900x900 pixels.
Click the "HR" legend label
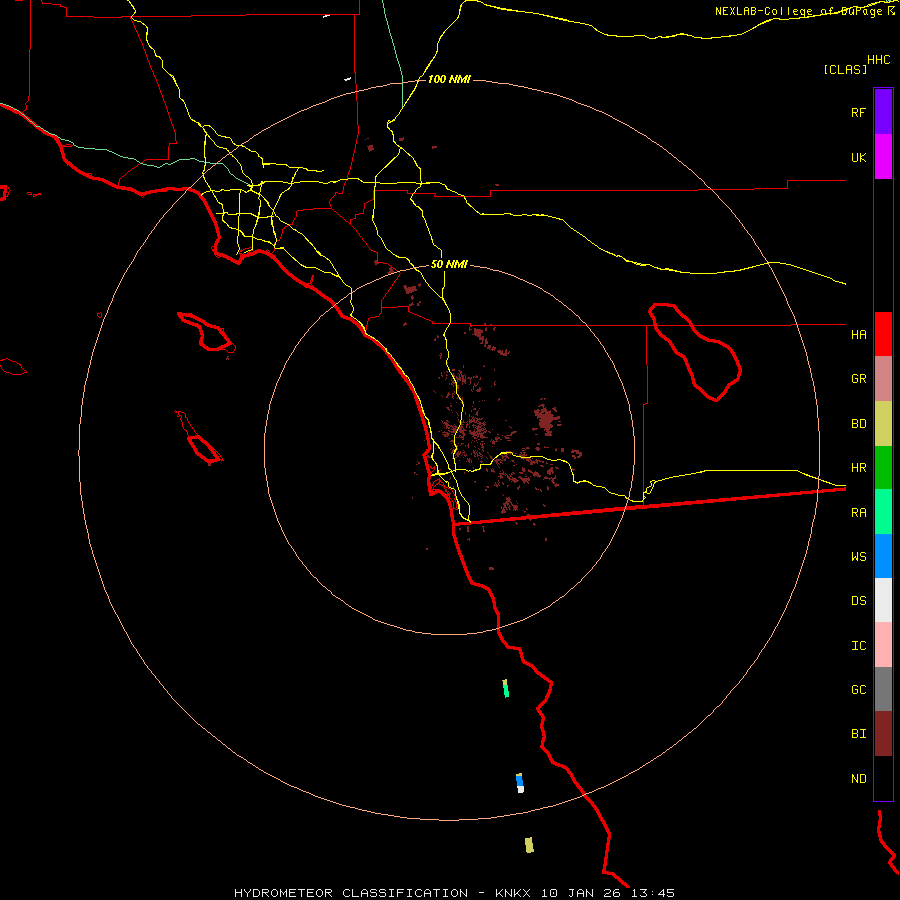pyautogui.click(x=858, y=468)
